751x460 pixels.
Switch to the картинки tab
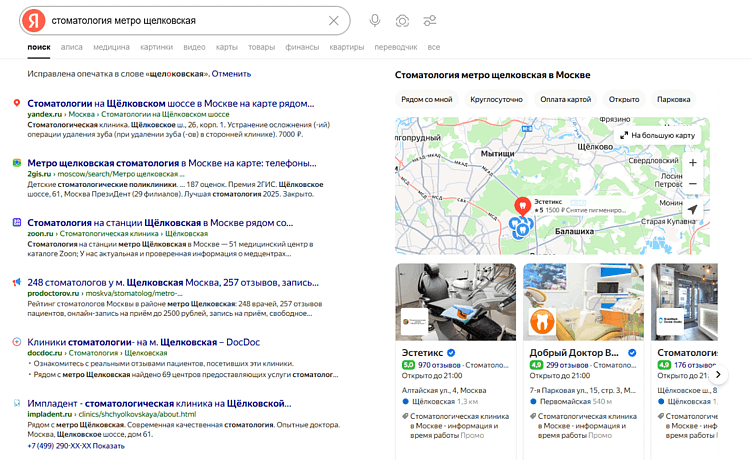click(157, 47)
